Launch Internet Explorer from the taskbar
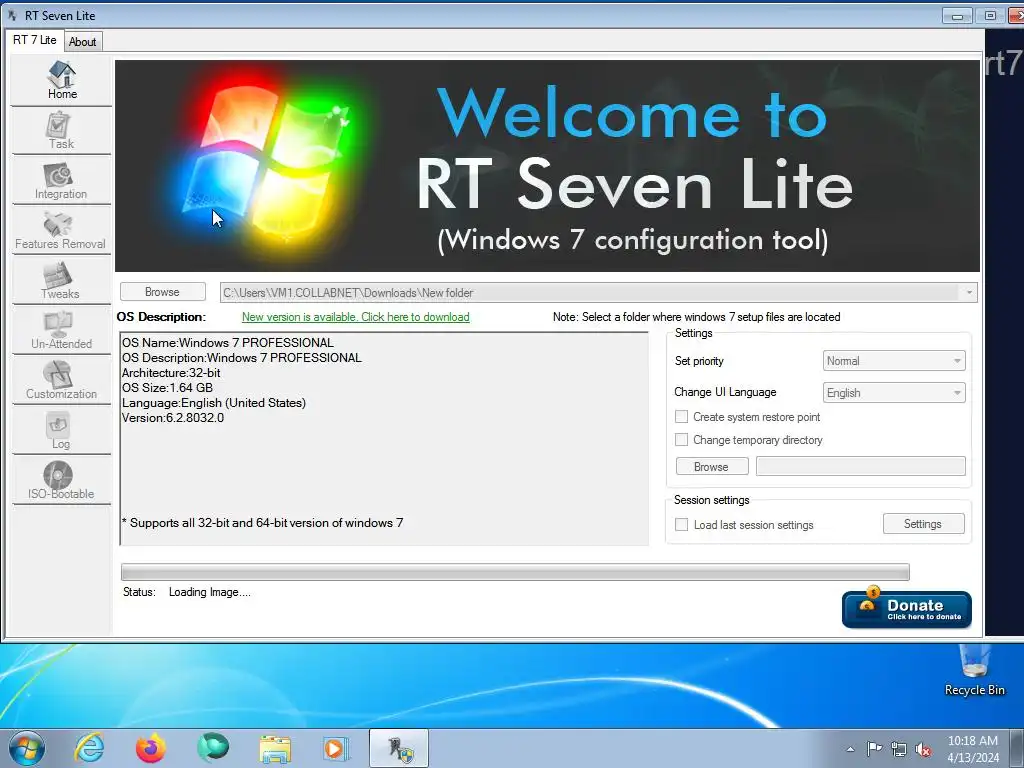 click(x=89, y=748)
